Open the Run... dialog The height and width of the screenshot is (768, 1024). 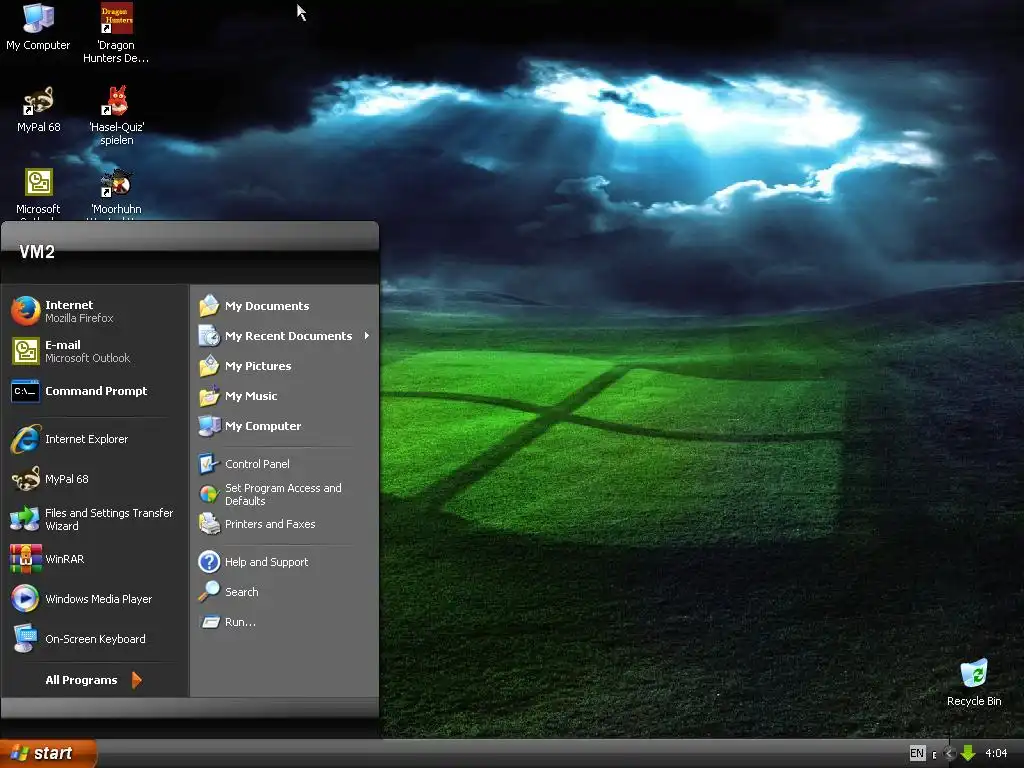(x=285, y=622)
